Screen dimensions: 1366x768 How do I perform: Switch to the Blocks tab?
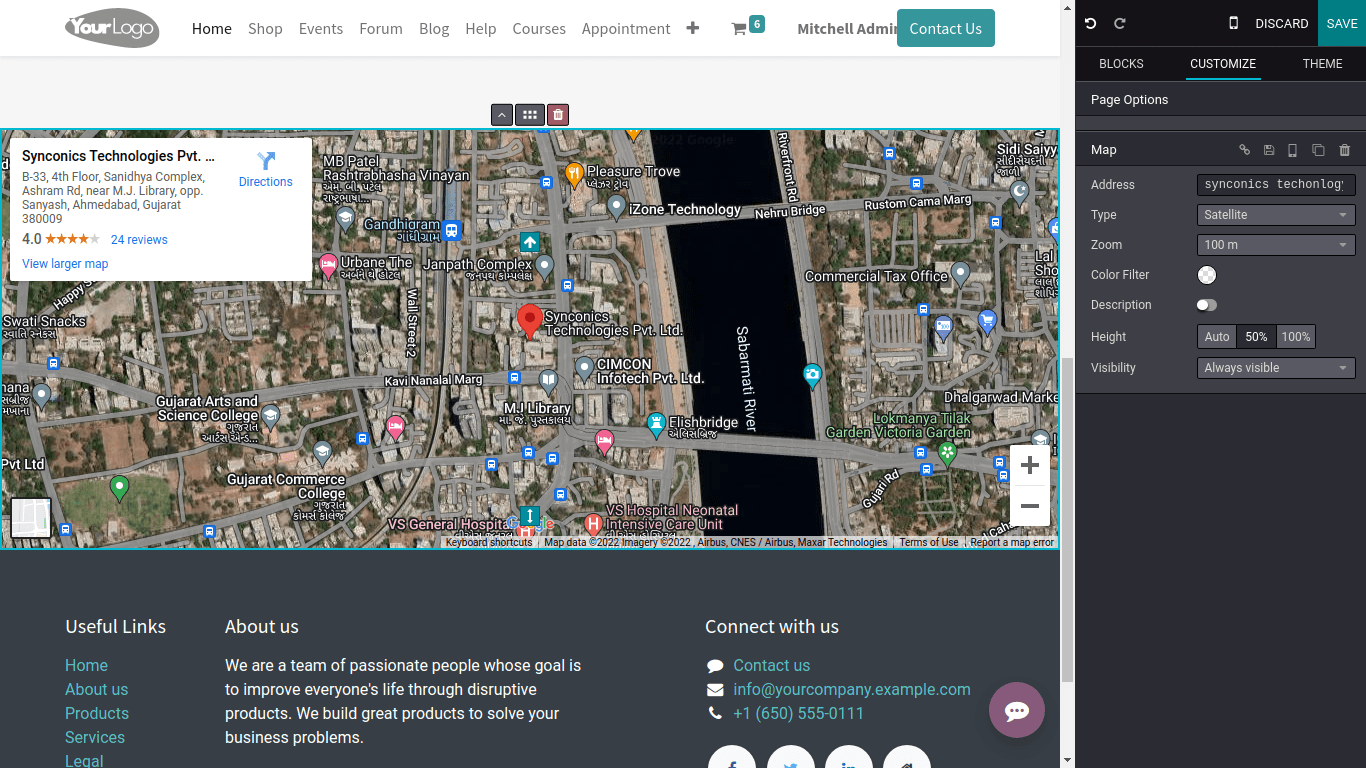click(1121, 63)
